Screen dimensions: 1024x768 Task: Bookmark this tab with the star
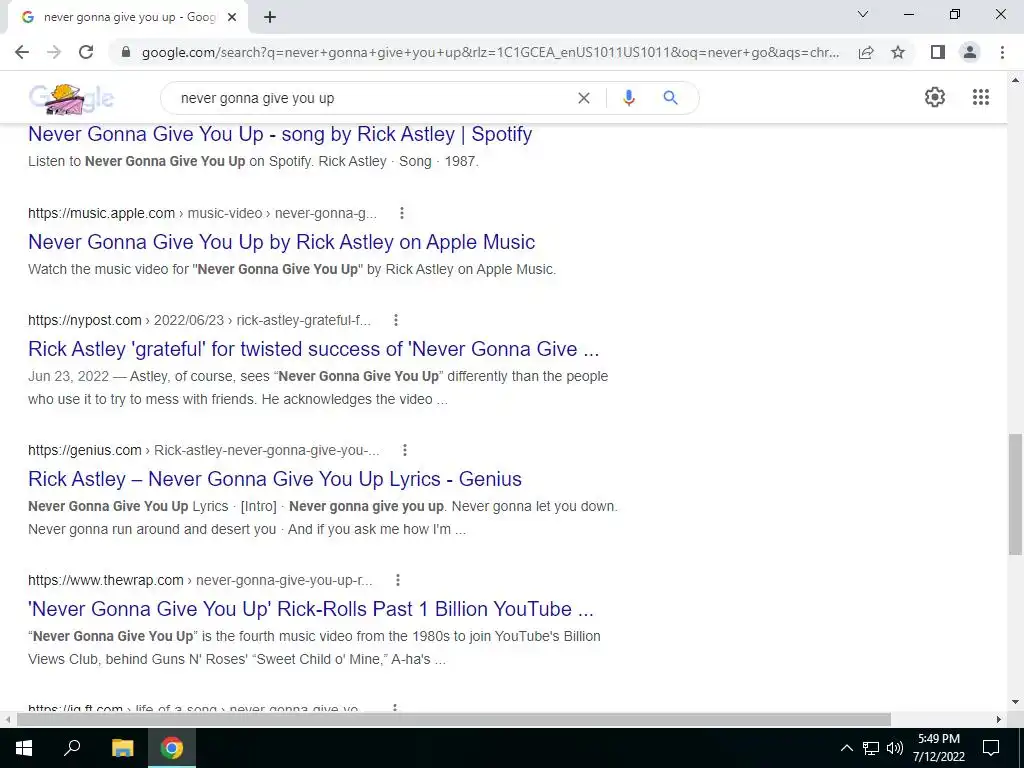click(898, 52)
